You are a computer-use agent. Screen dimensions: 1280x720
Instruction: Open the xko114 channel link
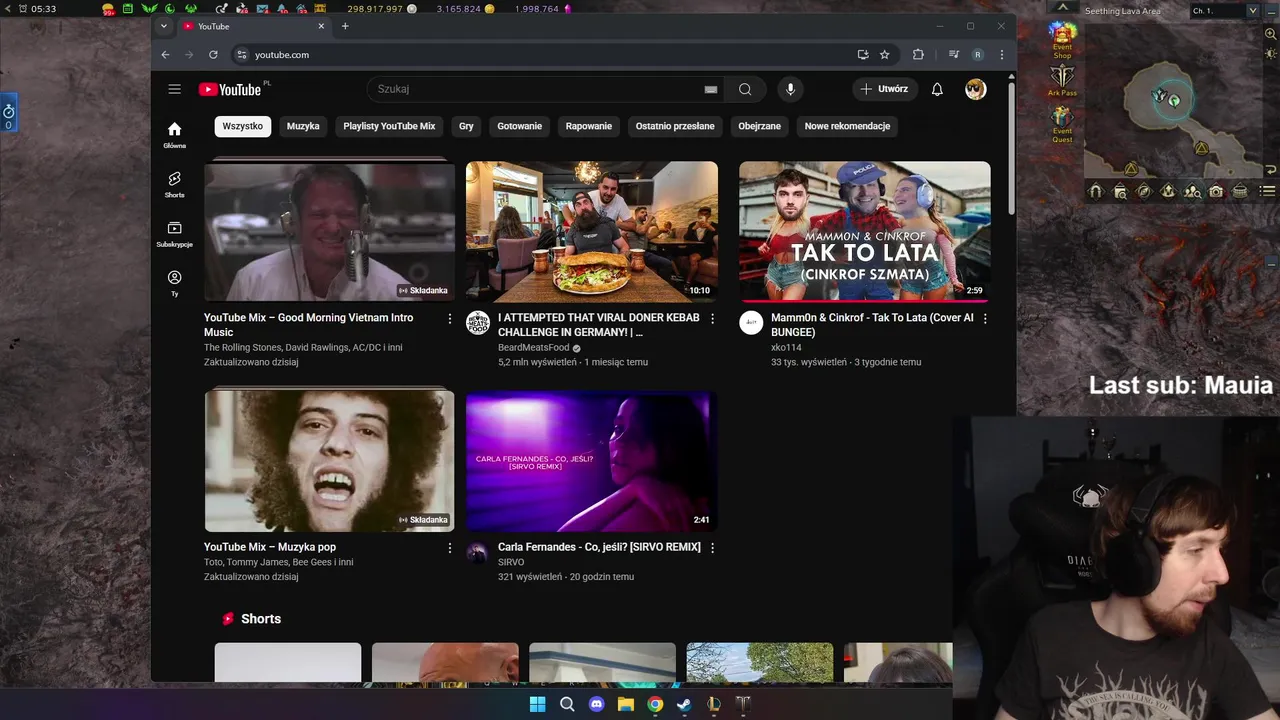pyautogui.click(x=786, y=348)
